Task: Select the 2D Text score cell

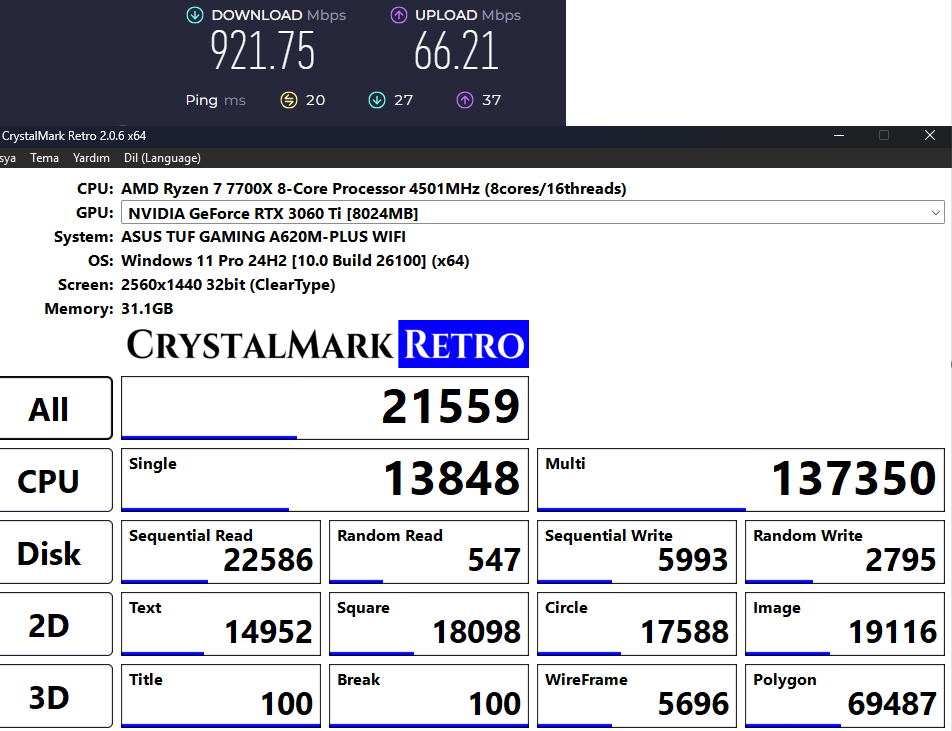Action: point(221,625)
